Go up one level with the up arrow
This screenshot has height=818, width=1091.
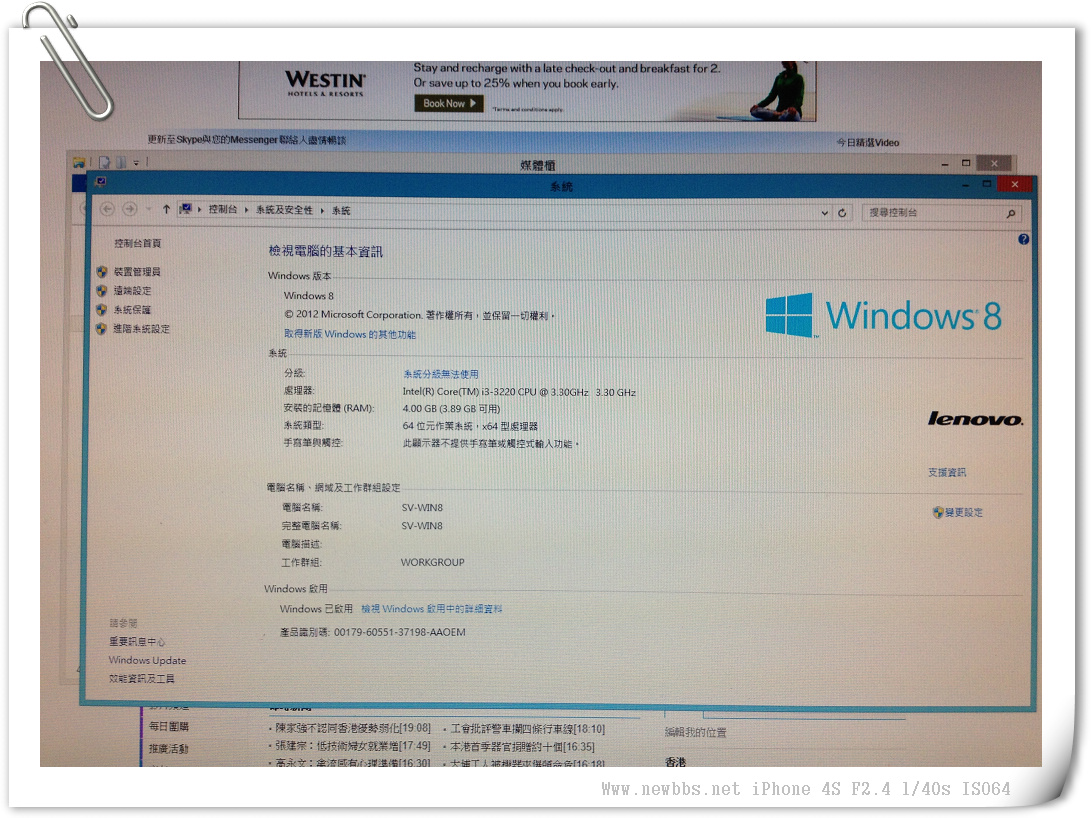coord(166,210)
